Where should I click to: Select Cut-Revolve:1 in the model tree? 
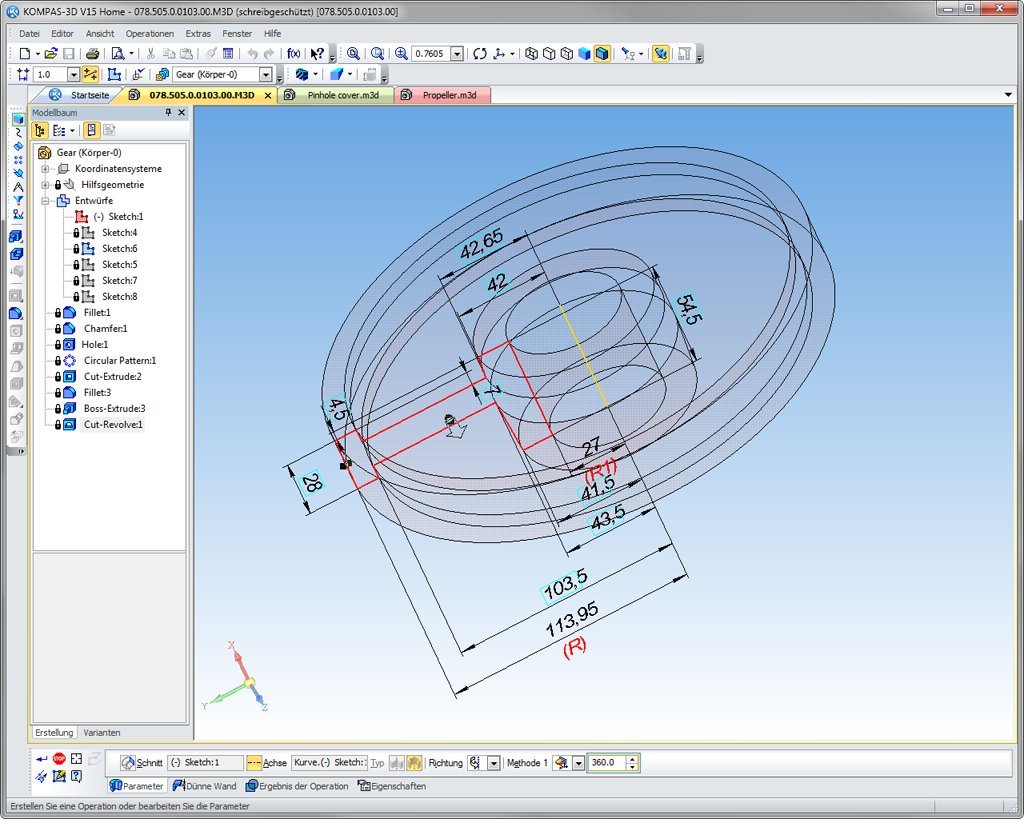[113, 425]
